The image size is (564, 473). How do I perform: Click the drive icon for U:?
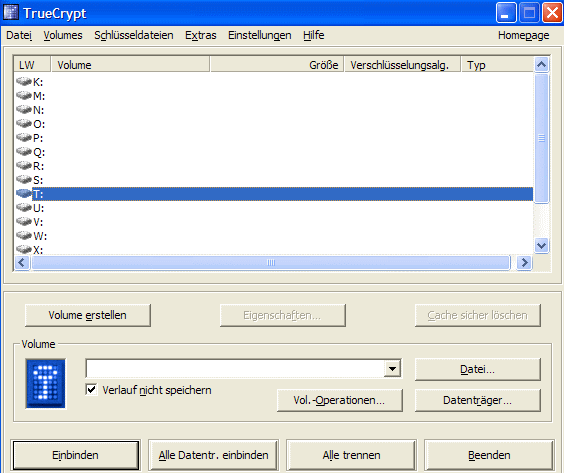coord(24,208)
